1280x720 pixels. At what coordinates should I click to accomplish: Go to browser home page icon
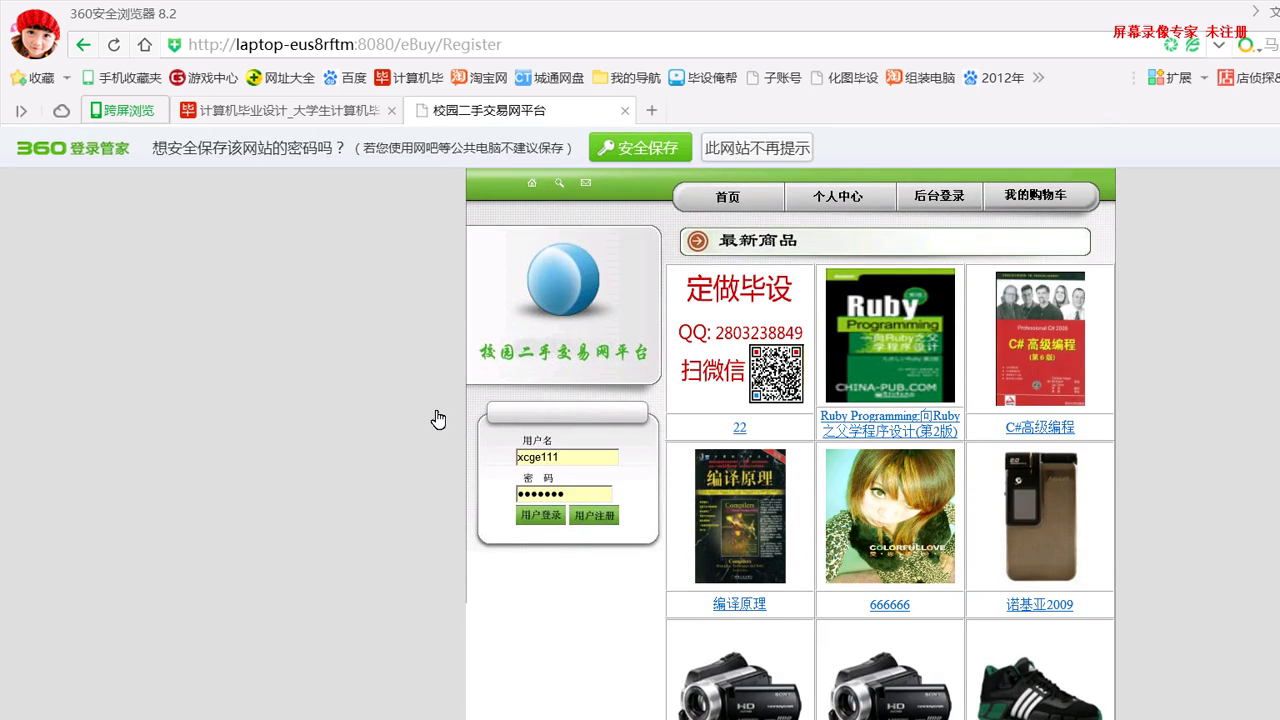(145, 45)
